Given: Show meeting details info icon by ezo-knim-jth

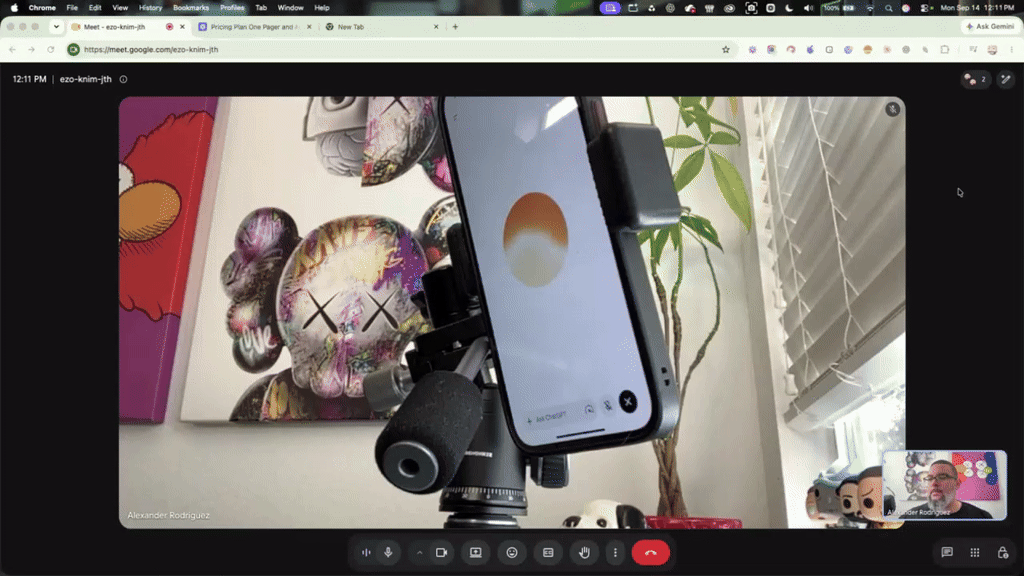Looking at the screenshot, I should click(x=123, y=79).
